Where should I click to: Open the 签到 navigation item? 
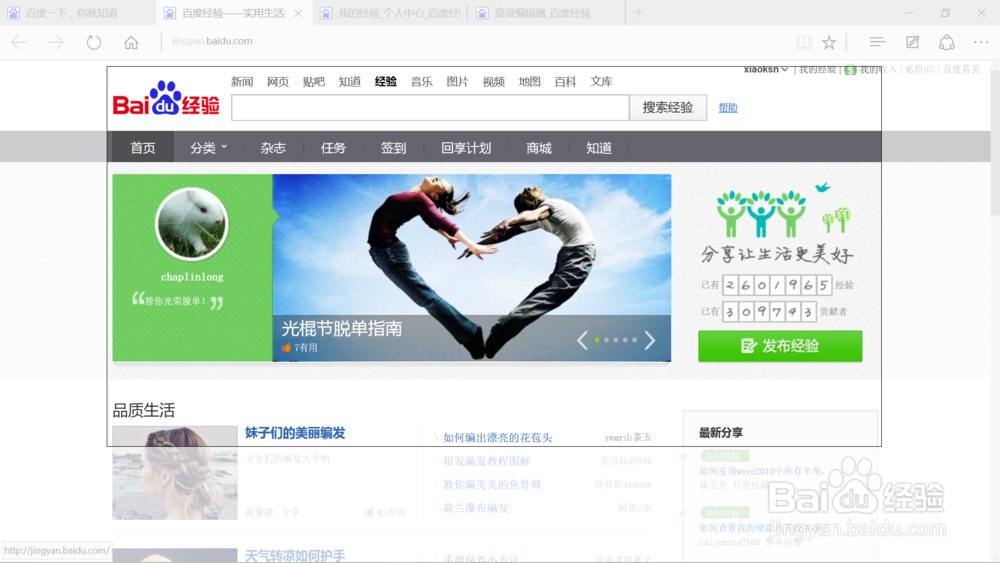click(393, 148)
